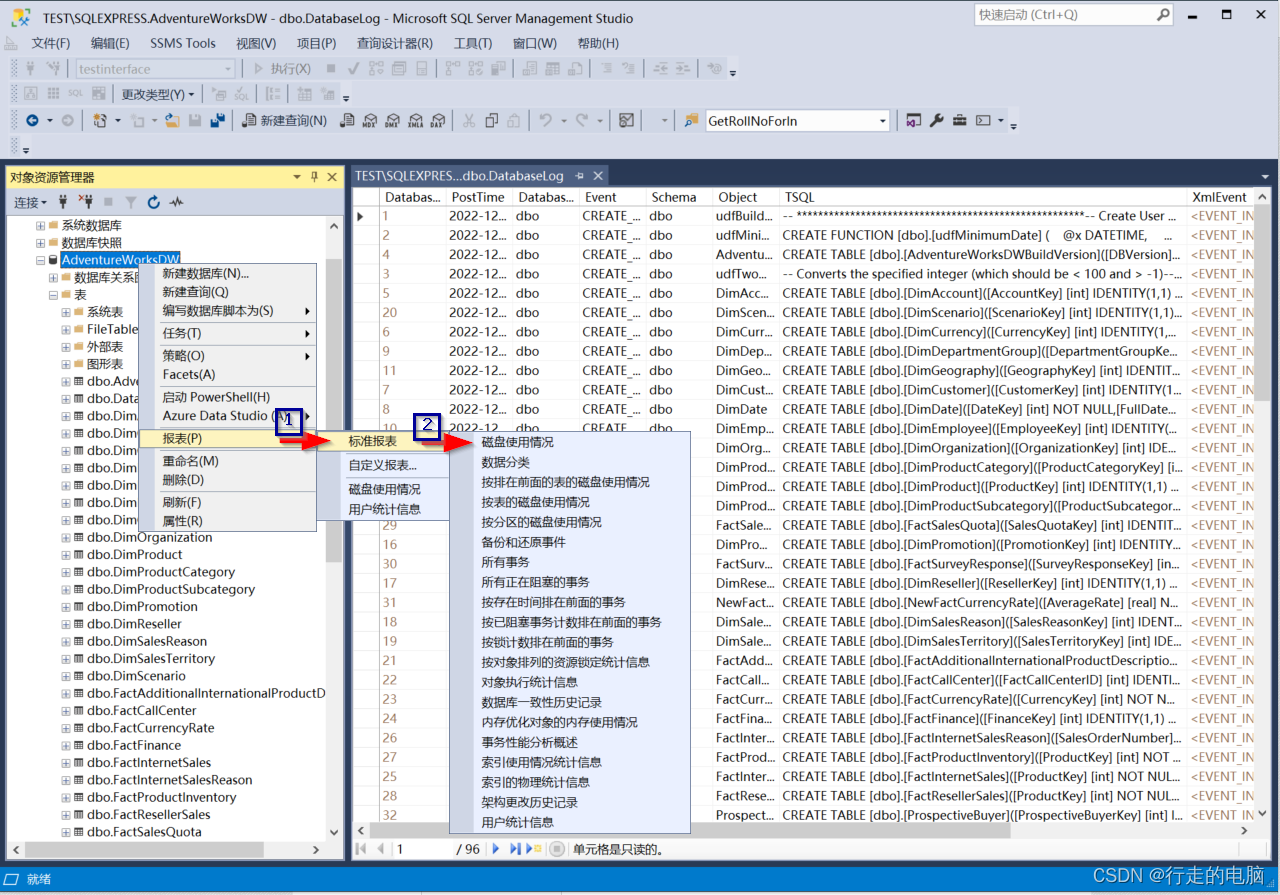
Task: Click the Disconnect plug icon in Object Explorer
Action: 86,202
